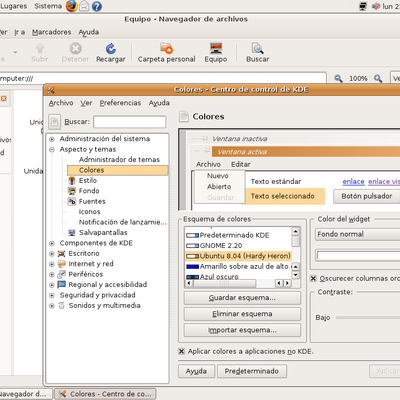Viewport: 400px width, 400px height.
Task: Toggle Aplicar colores a aplicaciones no KDE
Action: [181, 351]
